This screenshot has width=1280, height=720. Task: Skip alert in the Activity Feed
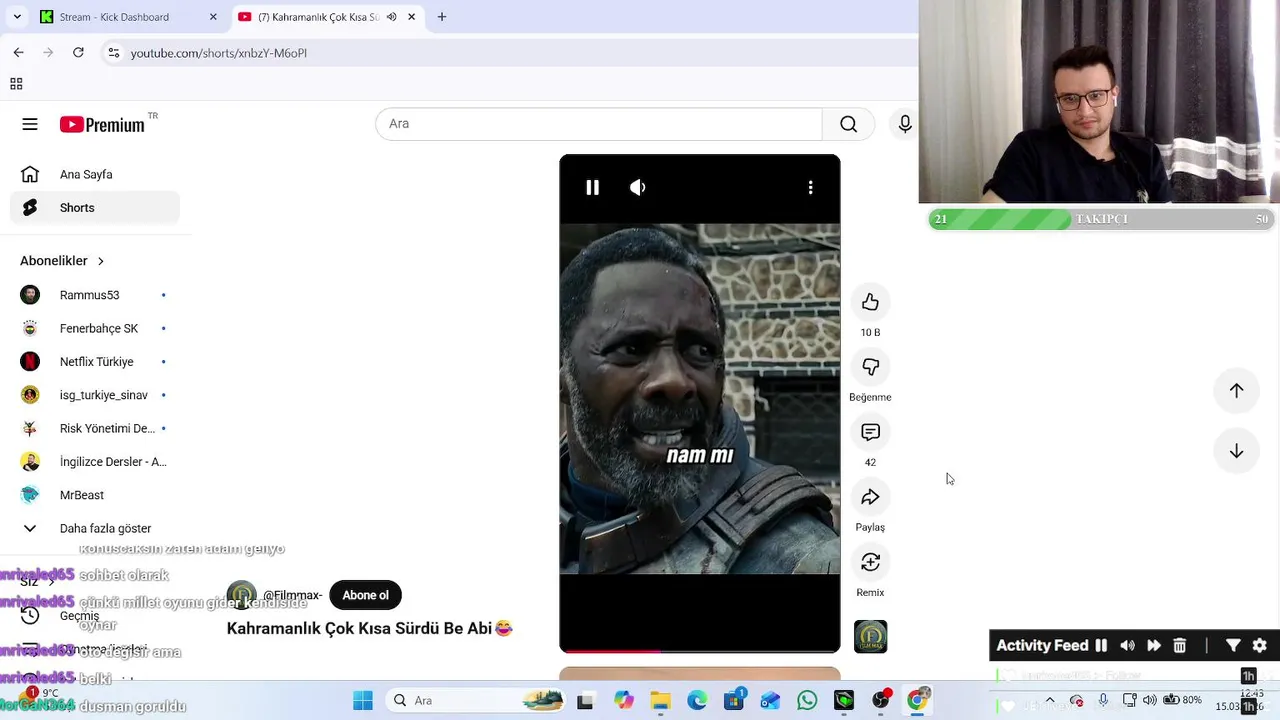(1153, 646)
